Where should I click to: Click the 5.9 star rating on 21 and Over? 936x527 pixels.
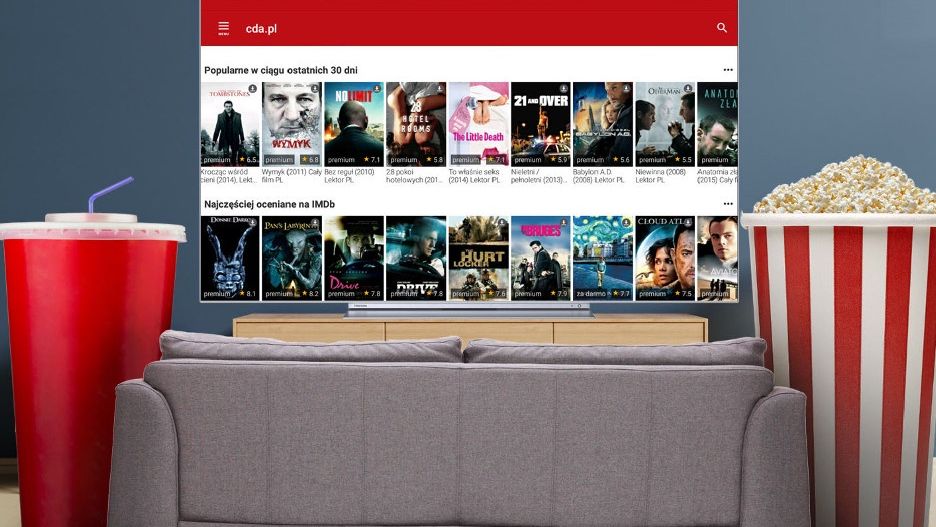[x=559, y=160]
